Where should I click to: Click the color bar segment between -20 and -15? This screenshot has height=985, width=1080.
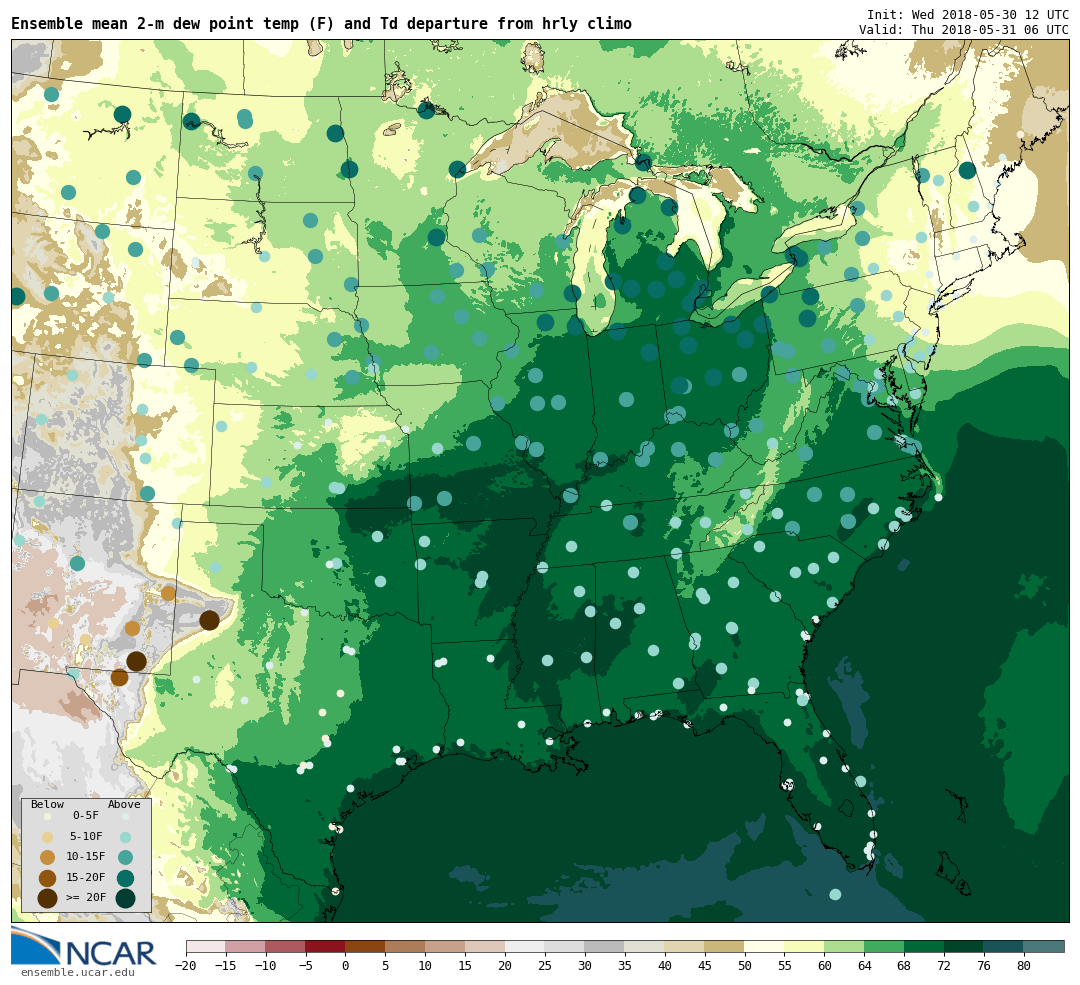[x=206, y=947]
